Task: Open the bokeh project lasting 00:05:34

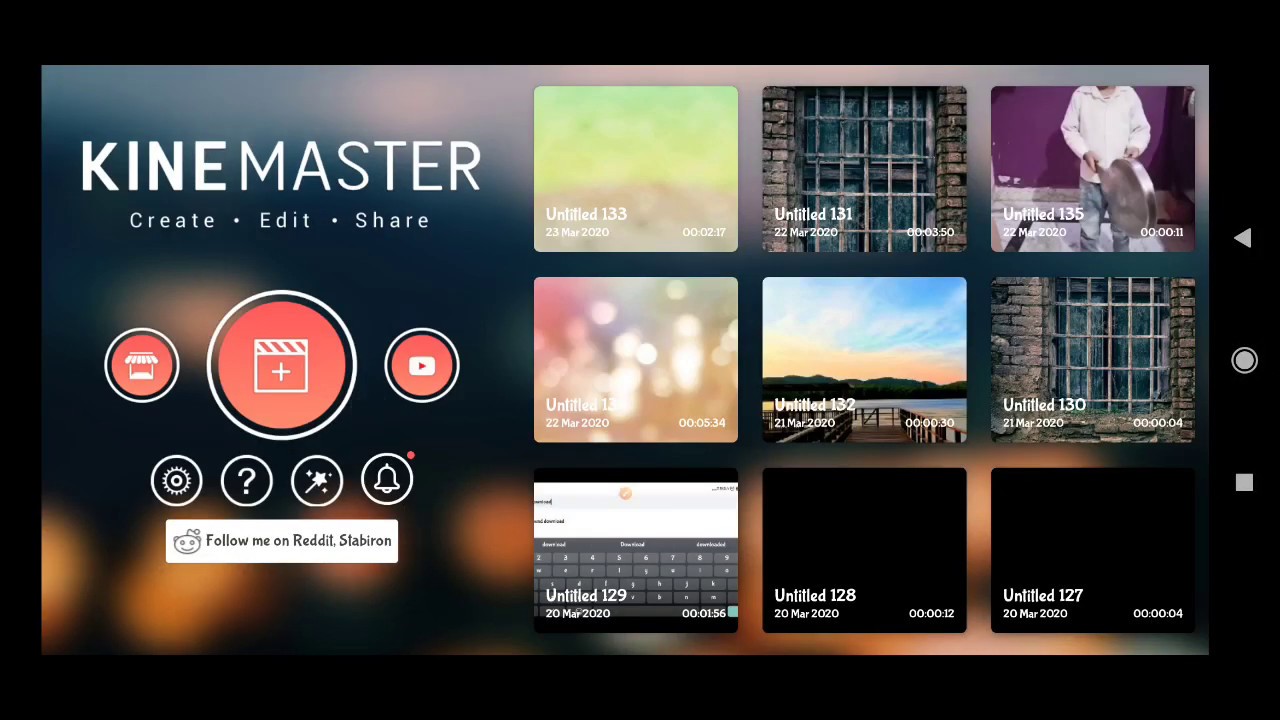Action: pos(636,360)
